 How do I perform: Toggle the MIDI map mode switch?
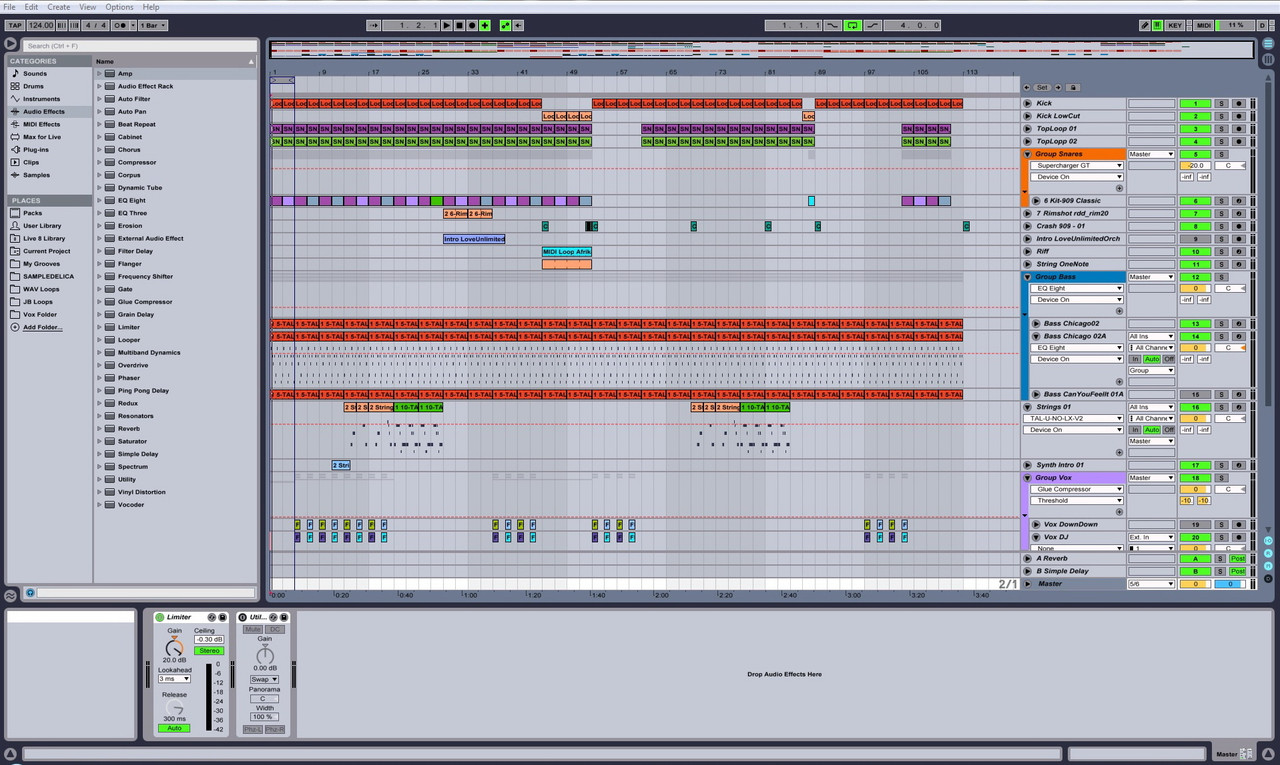tap(1204, 25)
